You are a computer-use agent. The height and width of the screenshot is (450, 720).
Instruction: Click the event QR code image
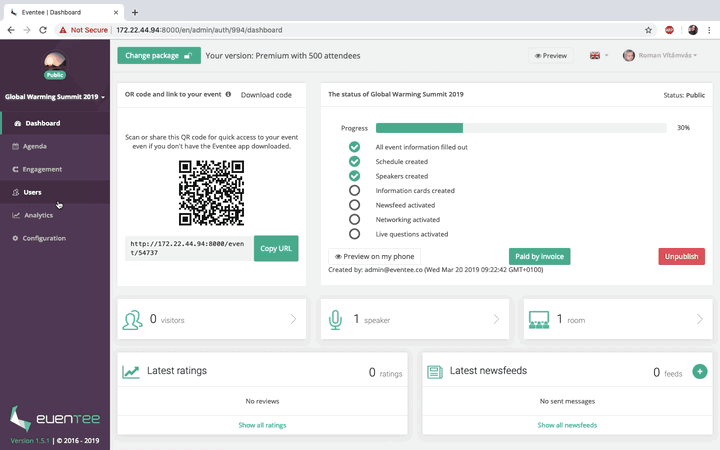click(211, 193)
